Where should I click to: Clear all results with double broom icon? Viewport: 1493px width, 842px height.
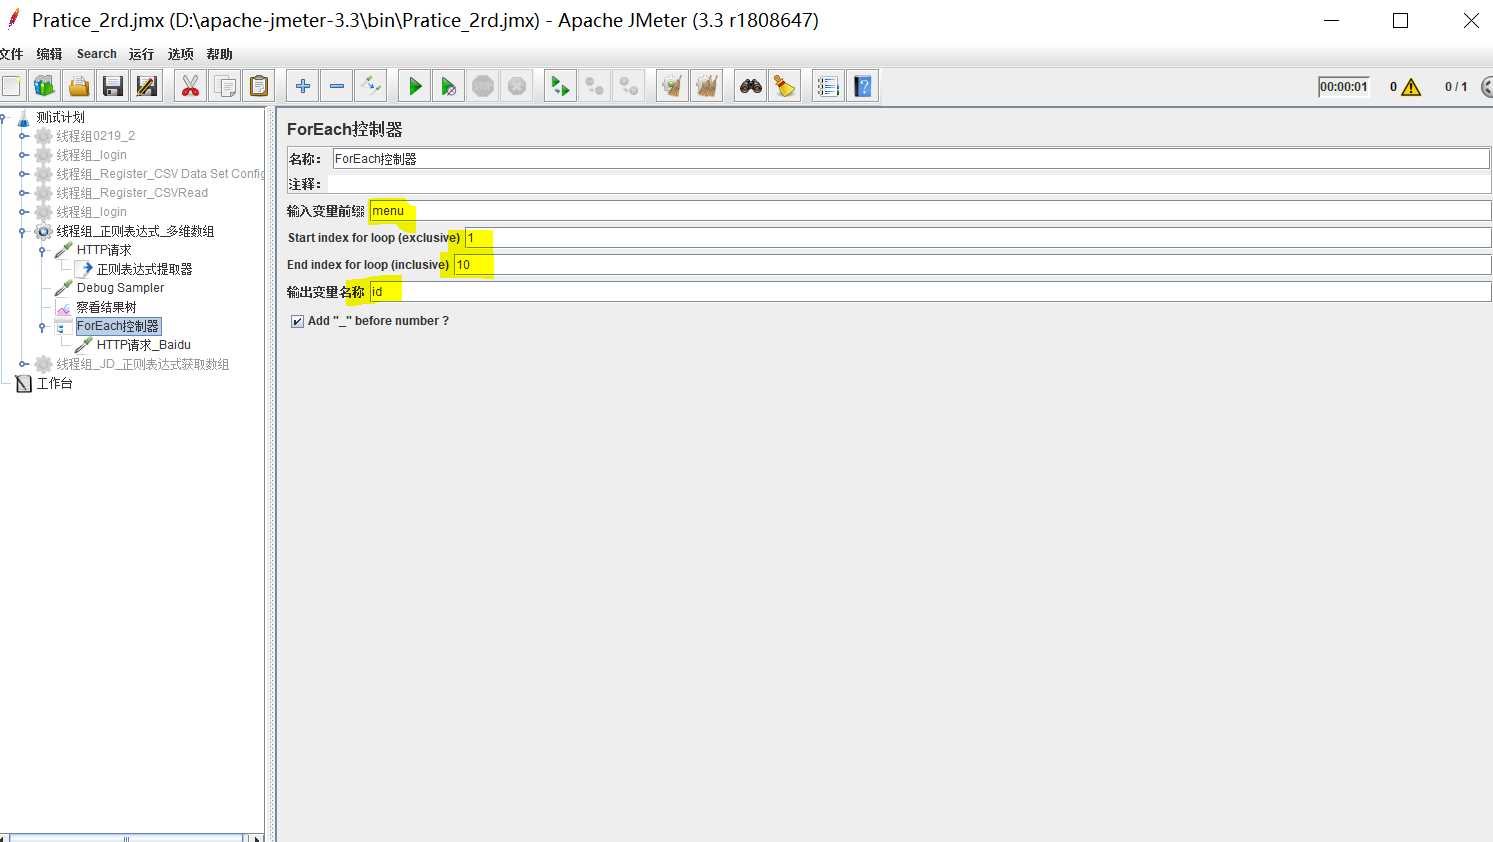(x=706, y=87)
